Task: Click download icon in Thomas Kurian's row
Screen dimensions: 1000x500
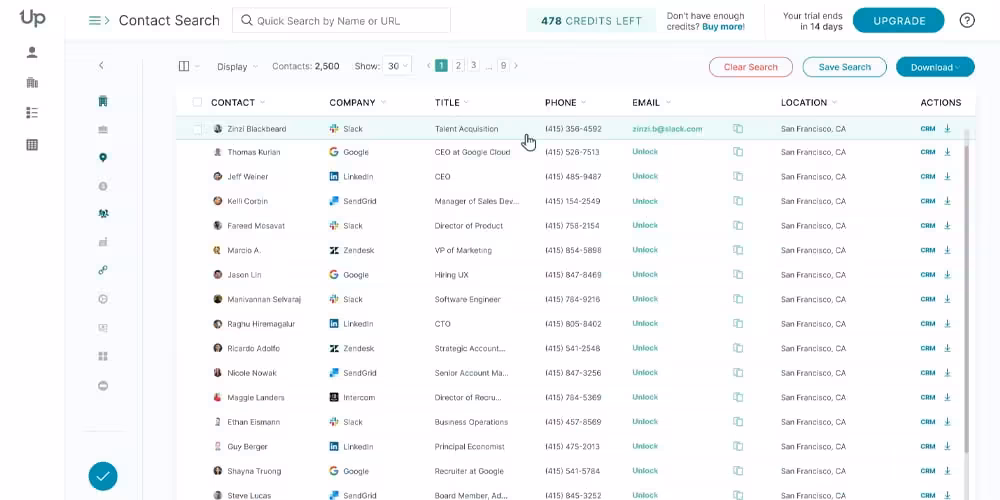Action: [947, 153]
